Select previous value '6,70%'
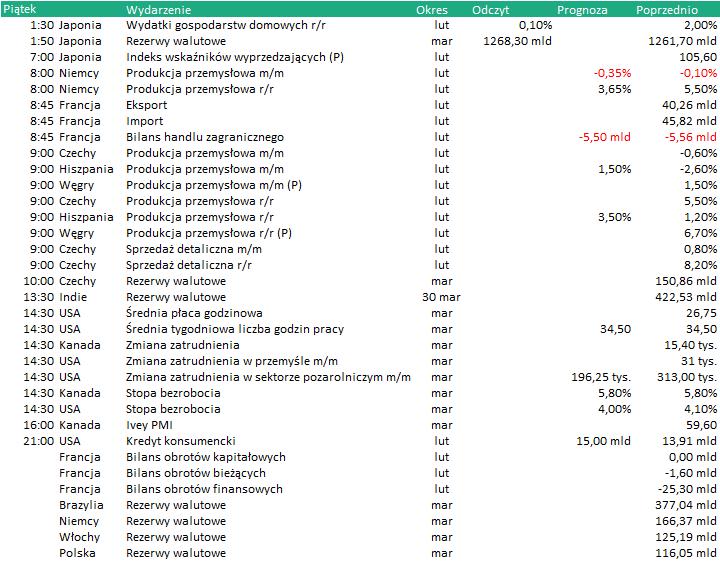 tap(700, 233)
